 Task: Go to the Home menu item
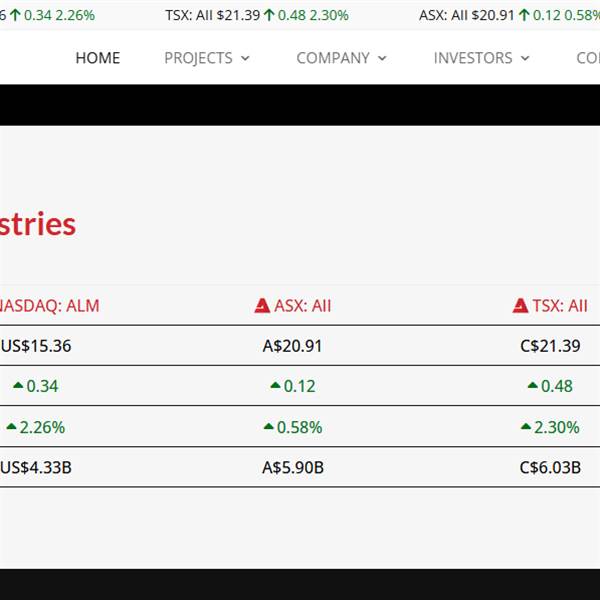[98, 58]
